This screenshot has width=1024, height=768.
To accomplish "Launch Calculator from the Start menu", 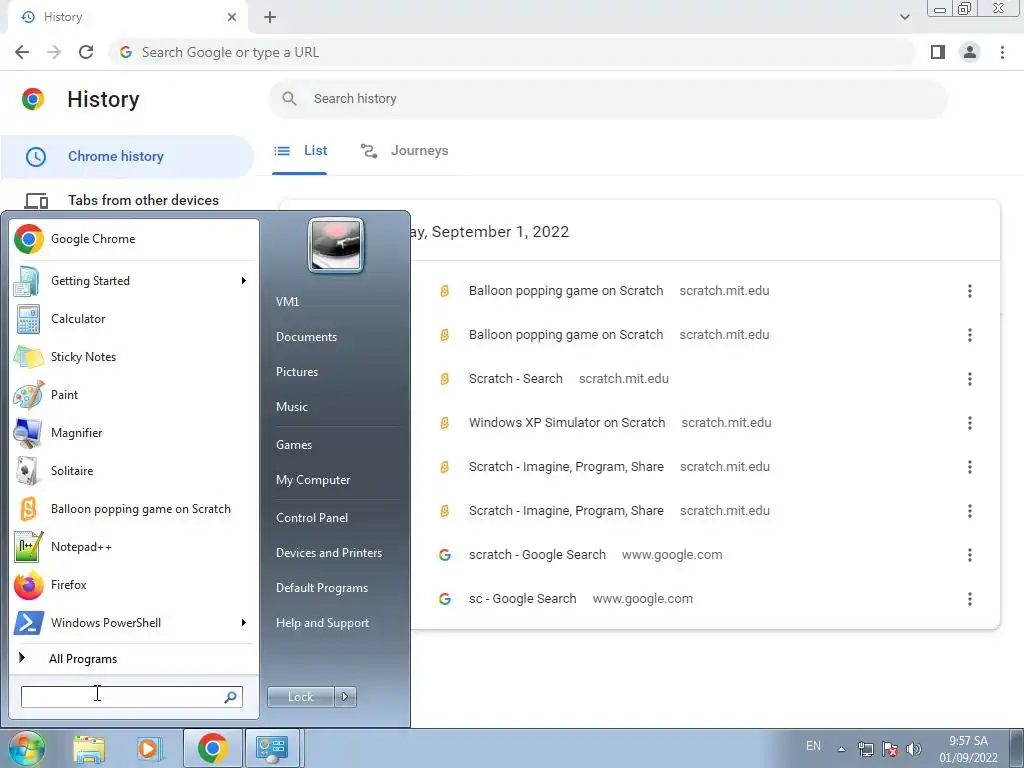I will click(x=134, y=319).
